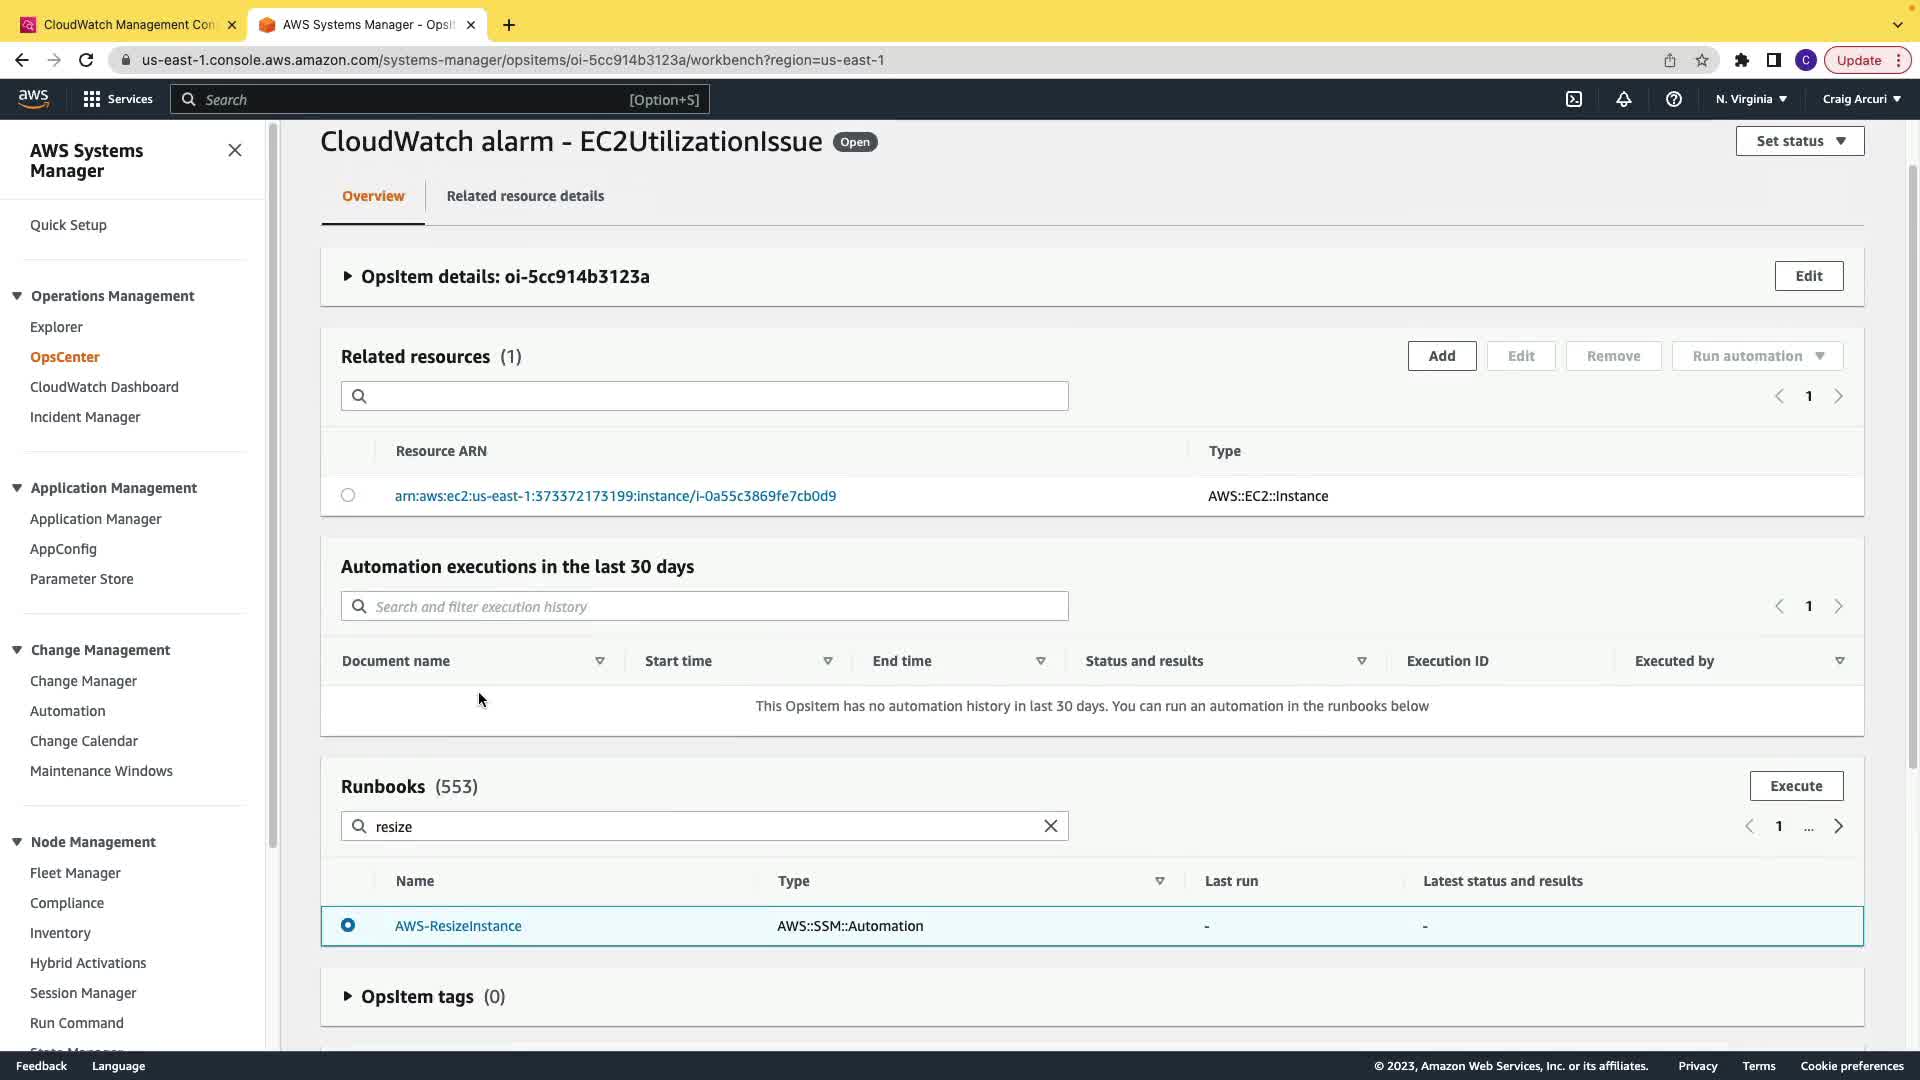Open the help question mark icon
This screenshot has width=1920, height=1080.
pyautogui.click(x=1673, y=99)
